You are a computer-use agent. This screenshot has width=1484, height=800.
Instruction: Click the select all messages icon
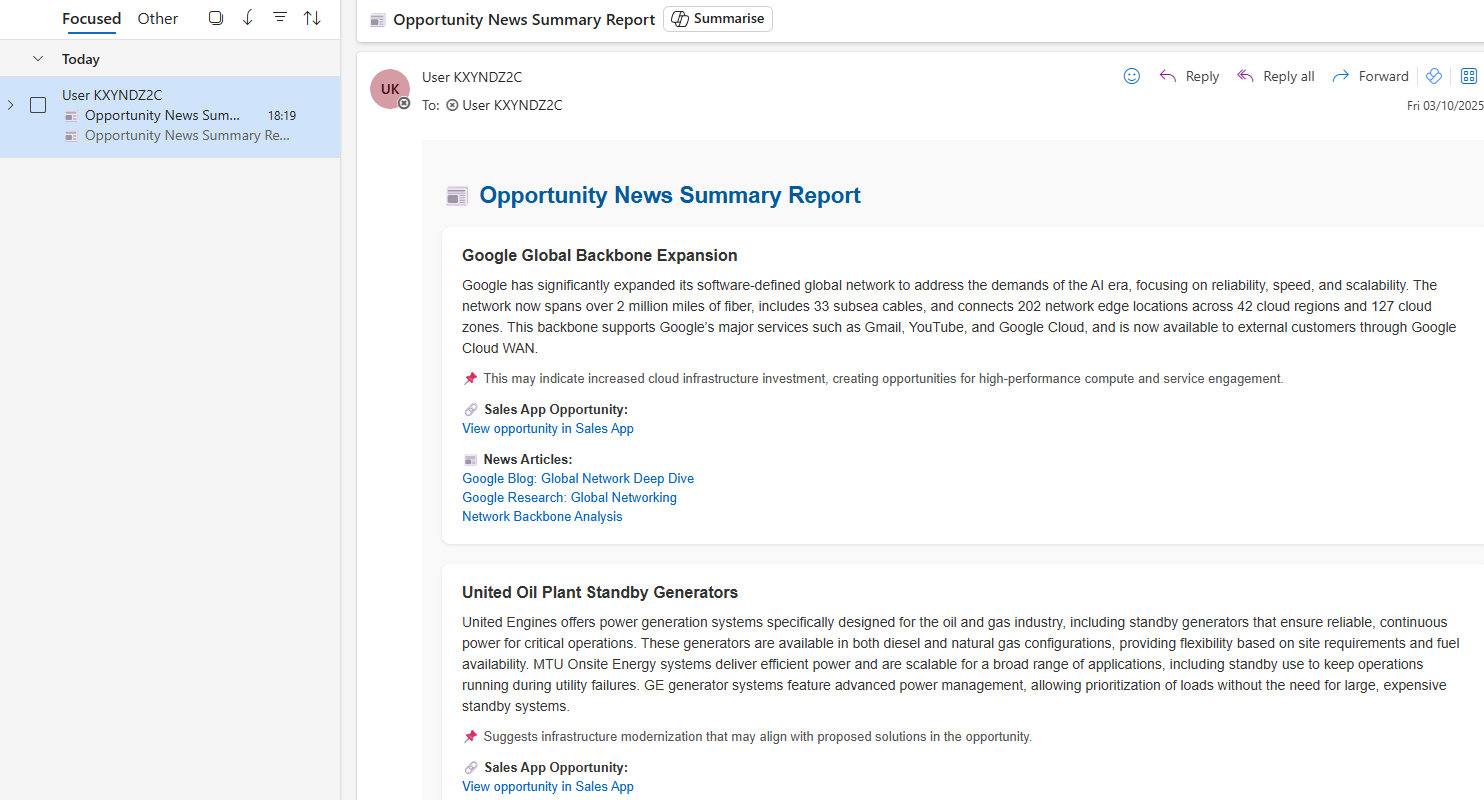coord(215,18)
